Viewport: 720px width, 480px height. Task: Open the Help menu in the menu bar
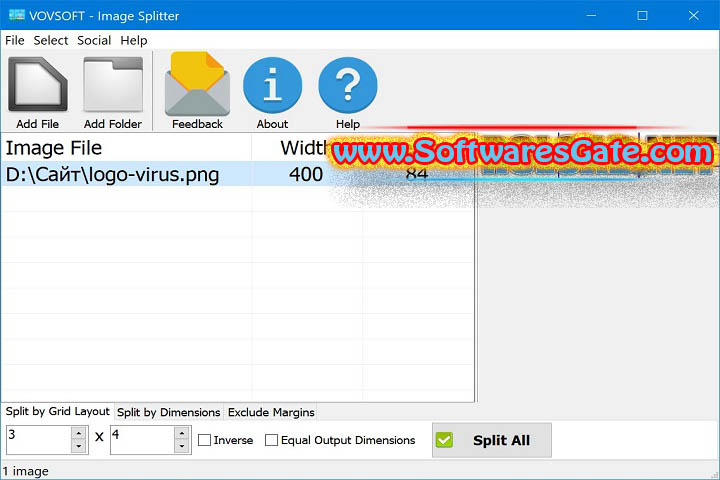click(x=134, y=40)
